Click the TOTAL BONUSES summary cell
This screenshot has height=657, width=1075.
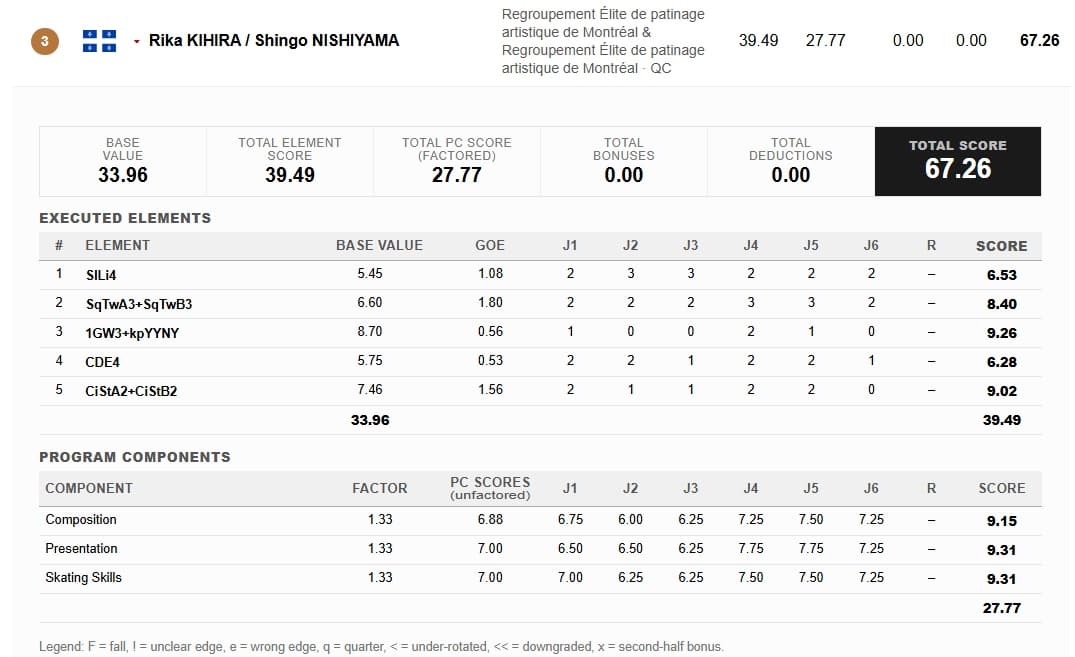click(x=624, y=161)
